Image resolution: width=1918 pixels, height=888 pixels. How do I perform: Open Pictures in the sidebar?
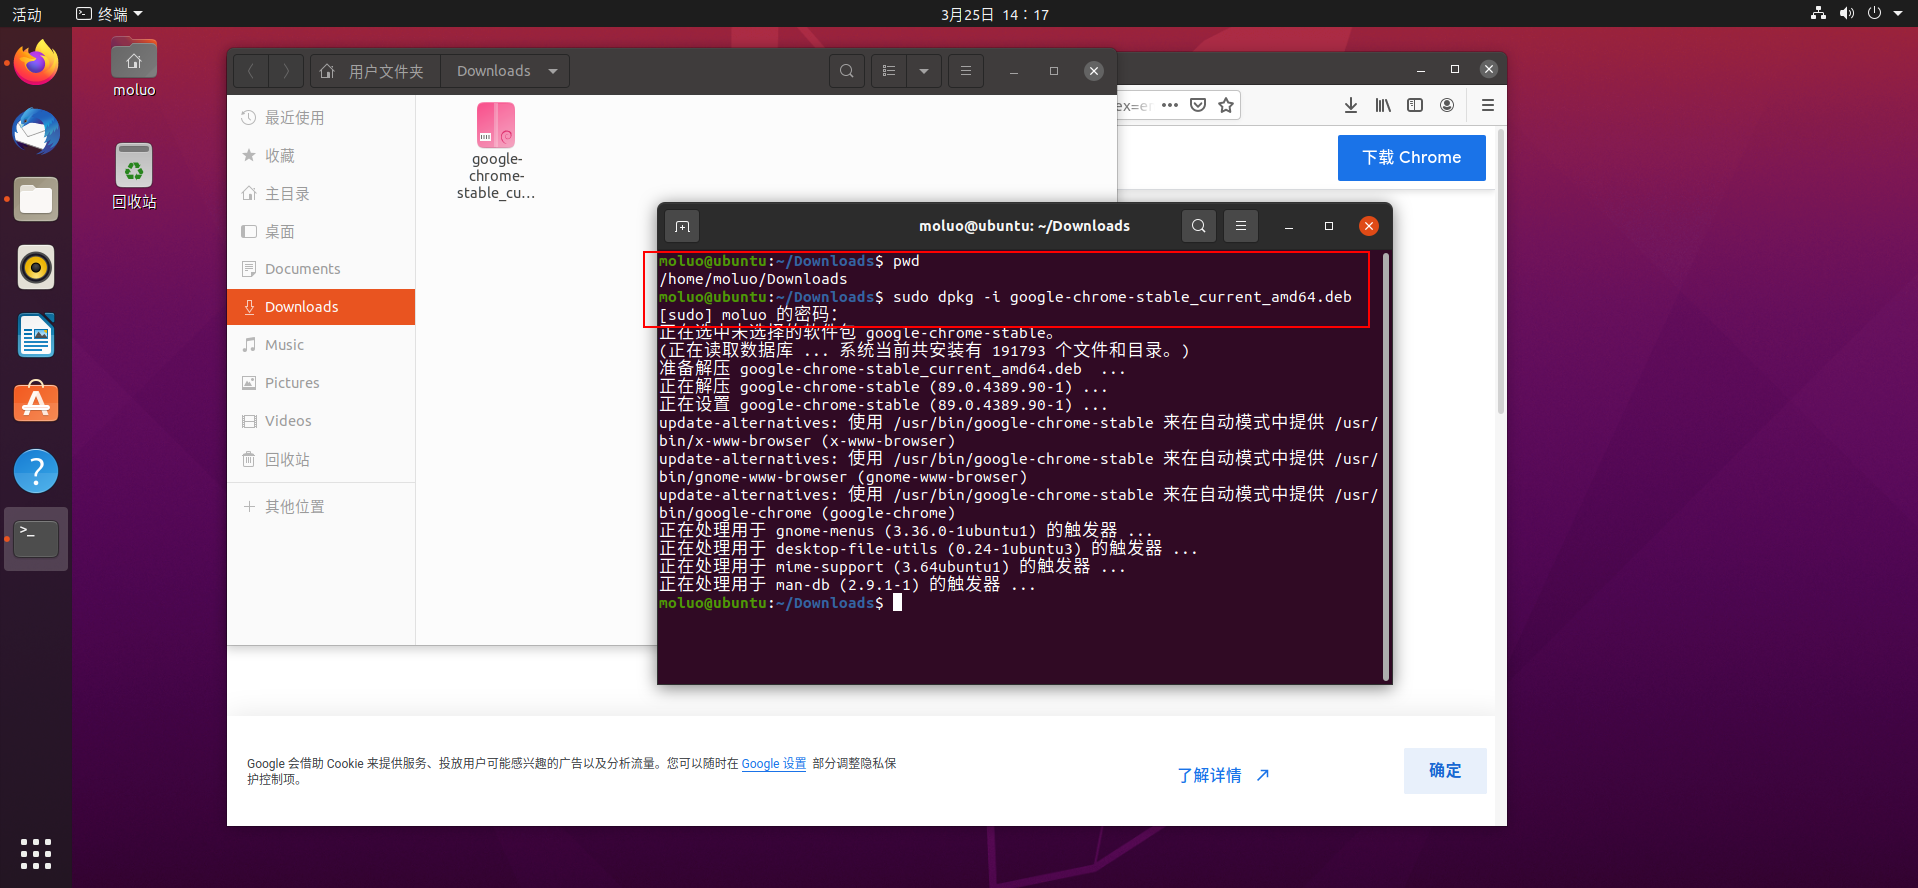321,383
